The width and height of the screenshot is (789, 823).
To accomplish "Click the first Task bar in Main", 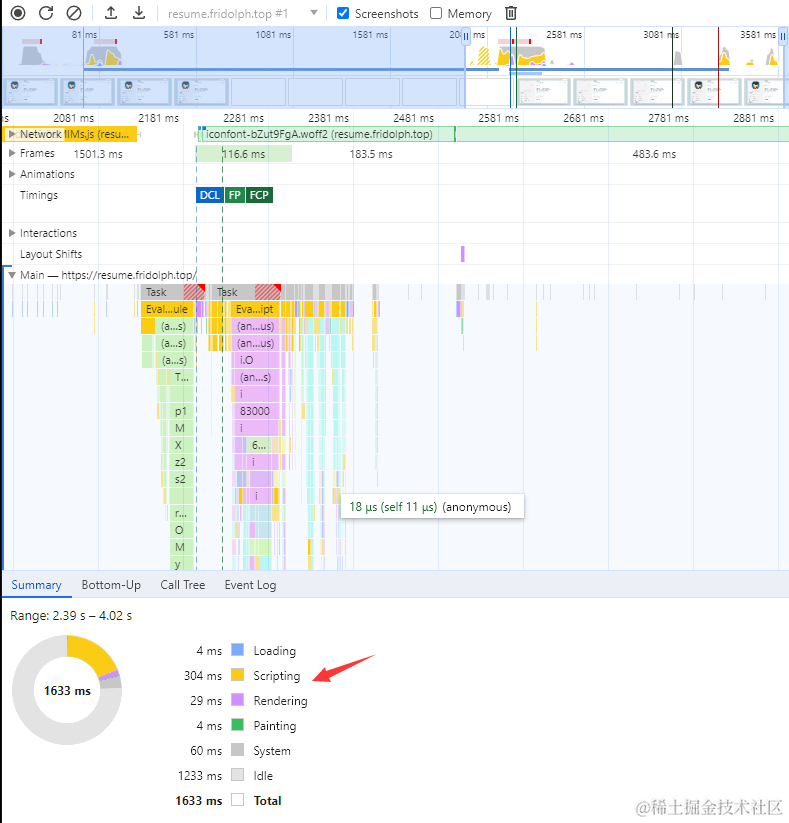I will [x=172, y=292].
